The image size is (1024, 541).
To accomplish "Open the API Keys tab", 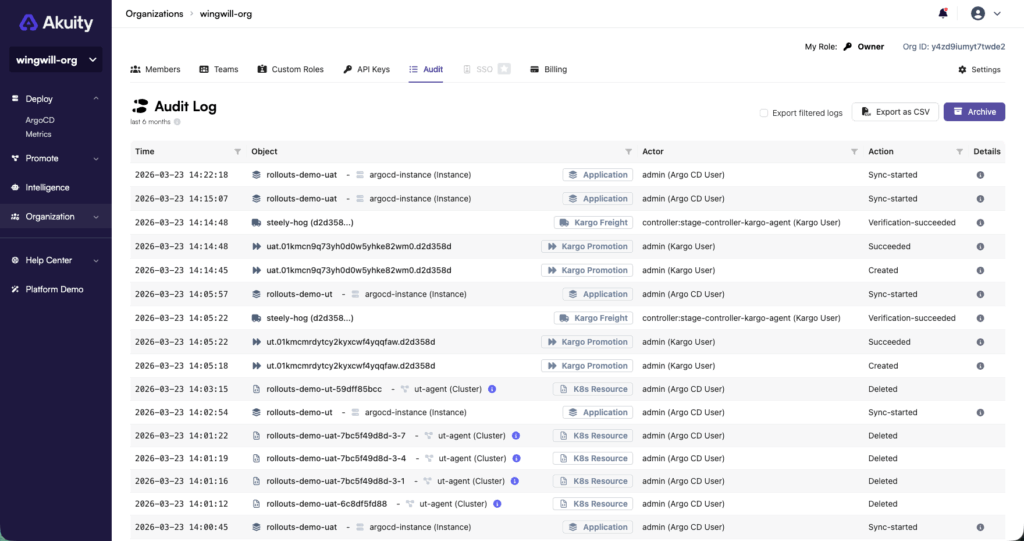I will (x=366, y=69).
